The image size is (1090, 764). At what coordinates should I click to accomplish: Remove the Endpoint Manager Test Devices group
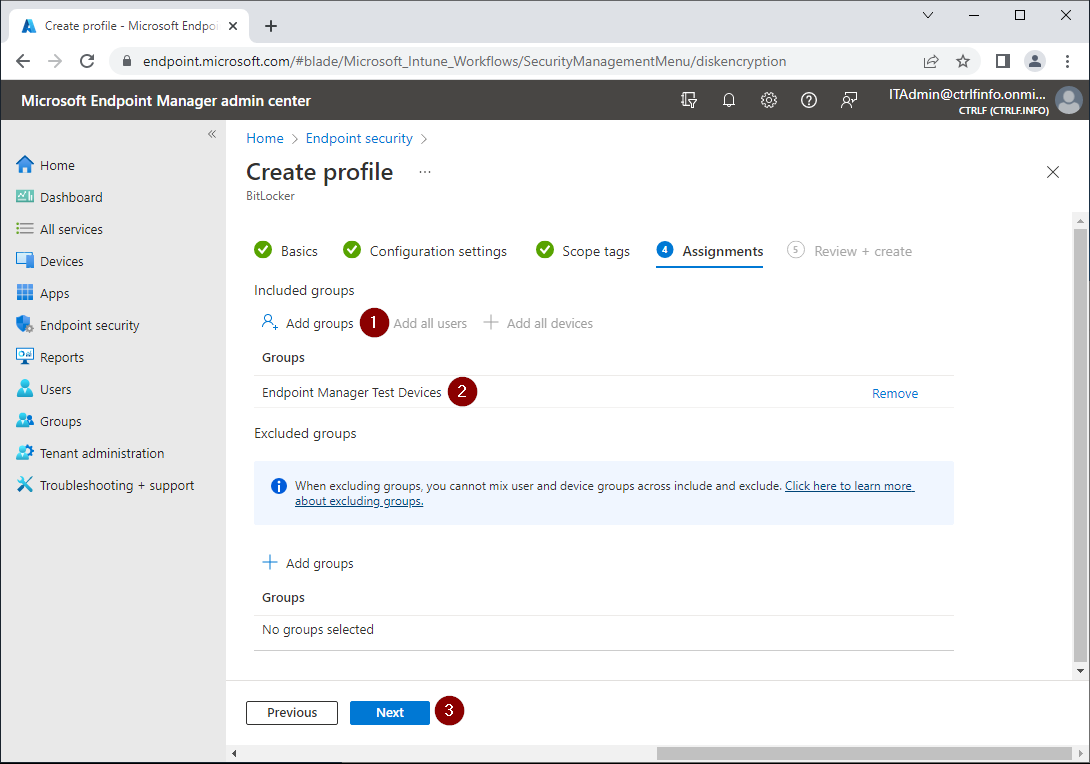point(894,393)
